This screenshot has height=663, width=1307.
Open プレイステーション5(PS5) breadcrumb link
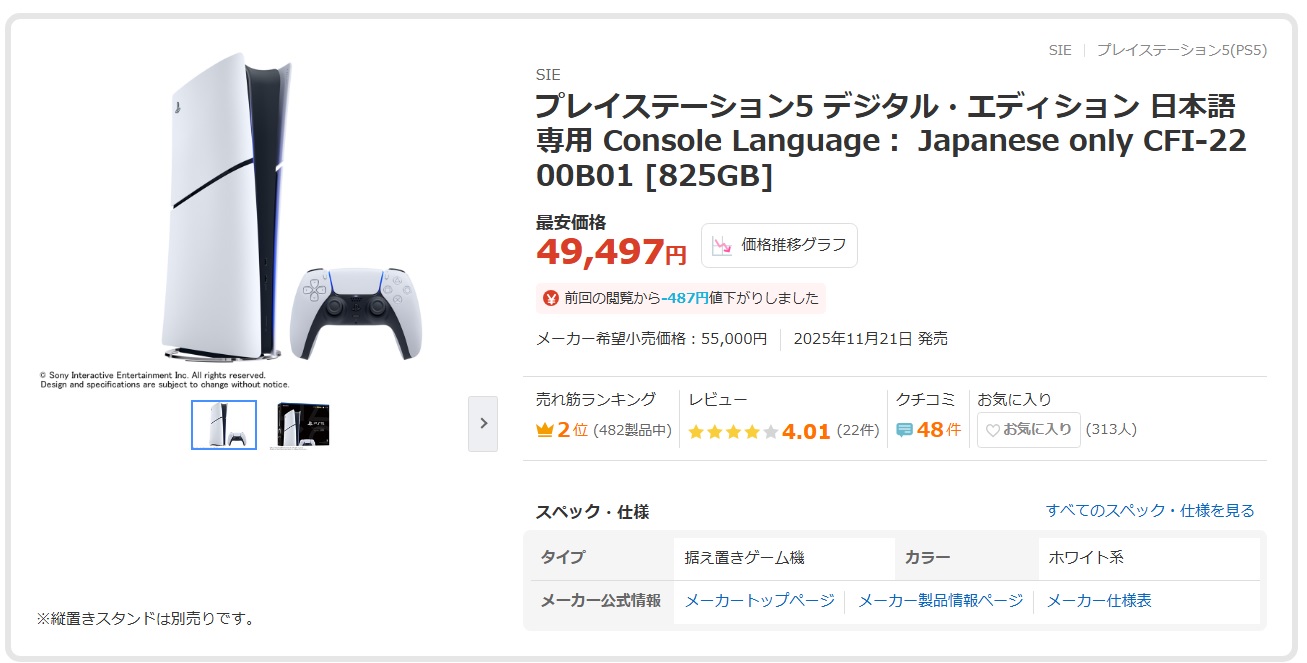tap(1181, 50)
